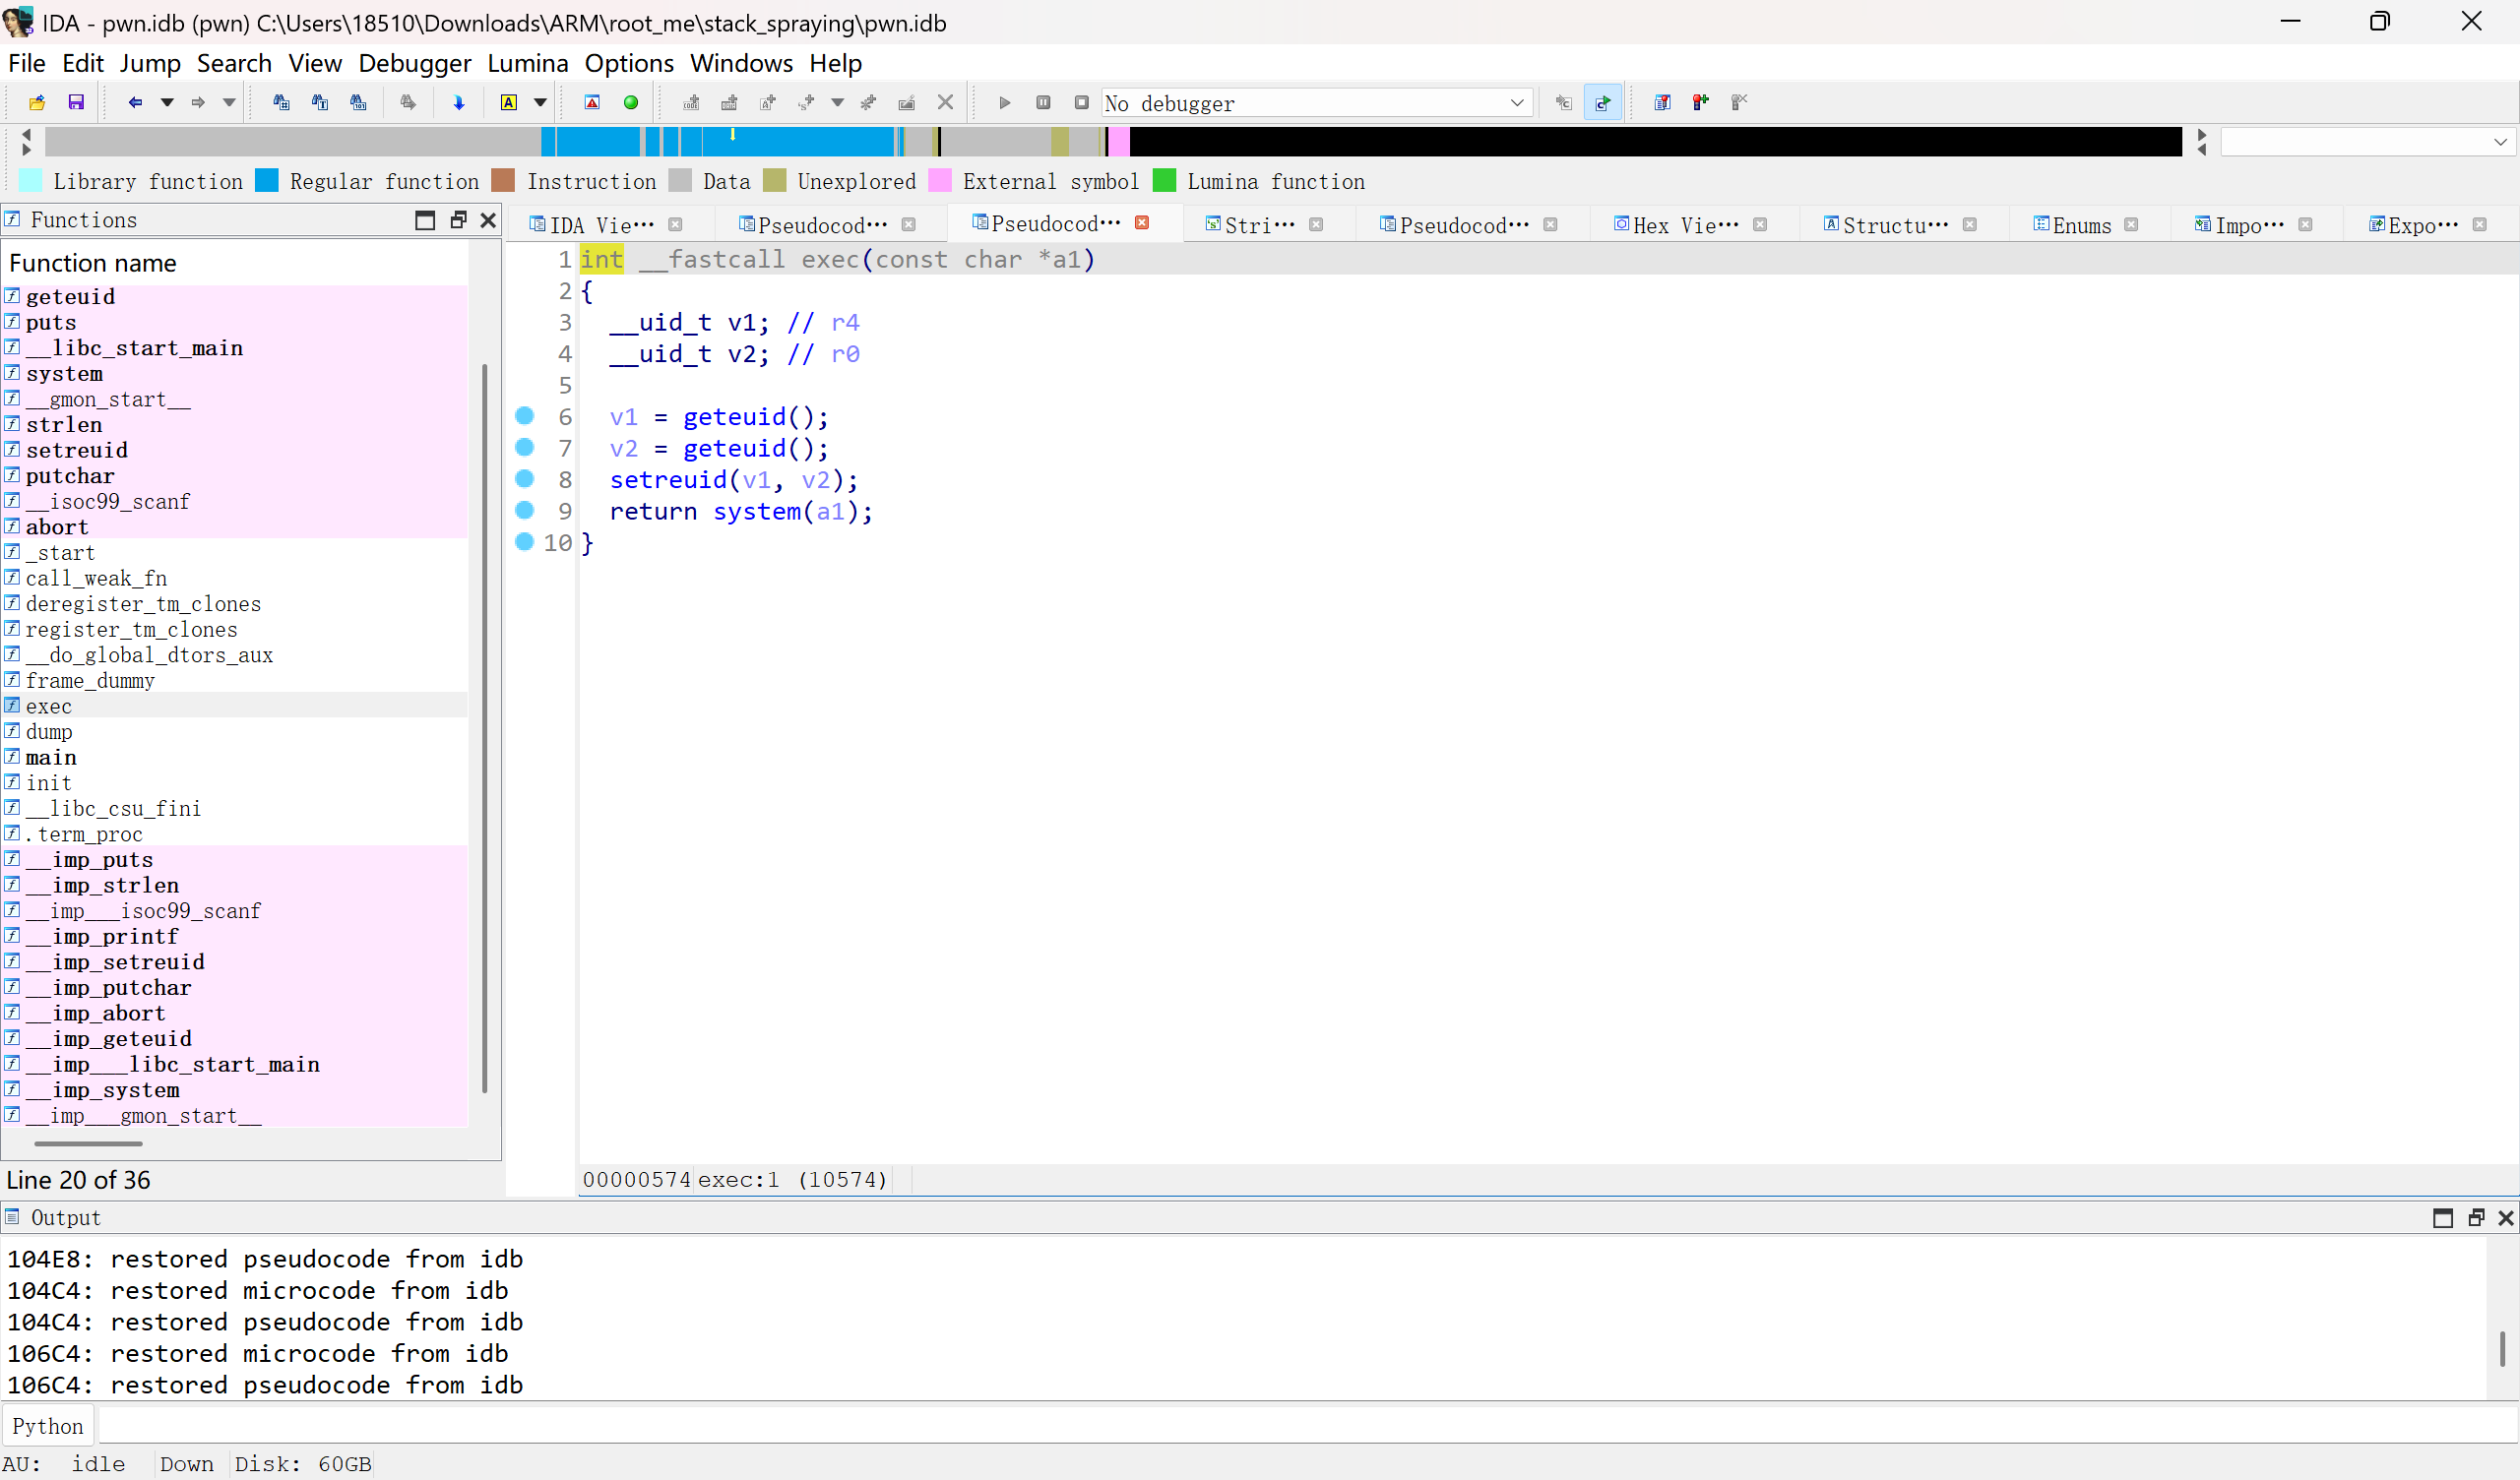This screenshot has width=2520, height=1480.
Task: Click the search for text icon
Action: coord(320,102)
